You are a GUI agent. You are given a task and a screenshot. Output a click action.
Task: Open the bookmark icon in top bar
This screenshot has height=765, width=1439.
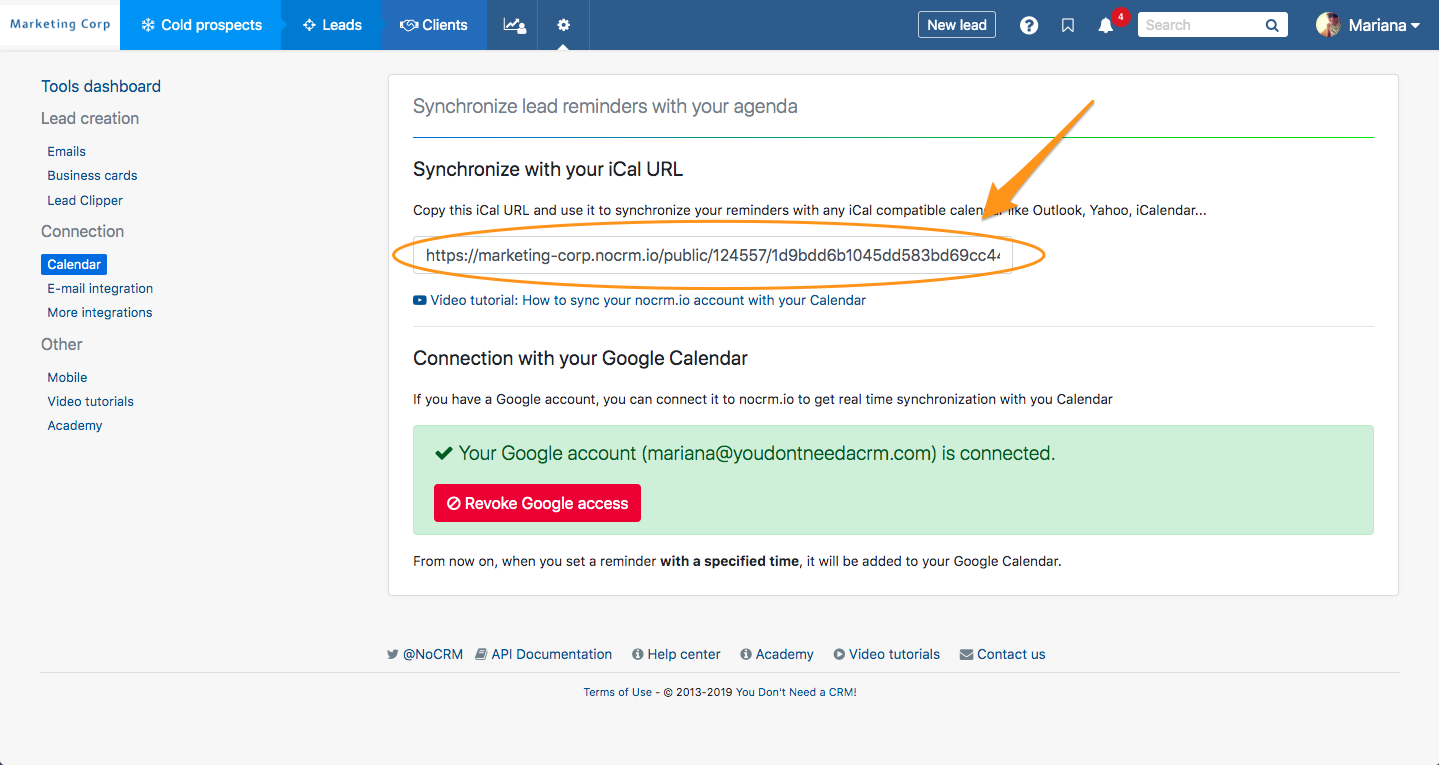coord(1068,26)
